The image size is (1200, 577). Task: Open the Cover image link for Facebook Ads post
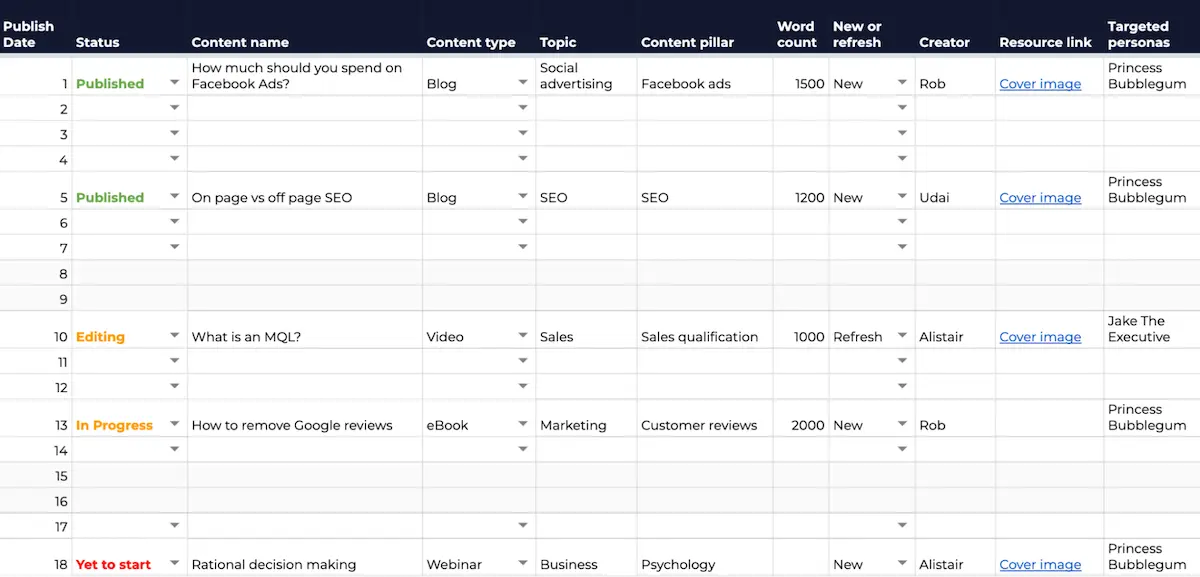1040,84
